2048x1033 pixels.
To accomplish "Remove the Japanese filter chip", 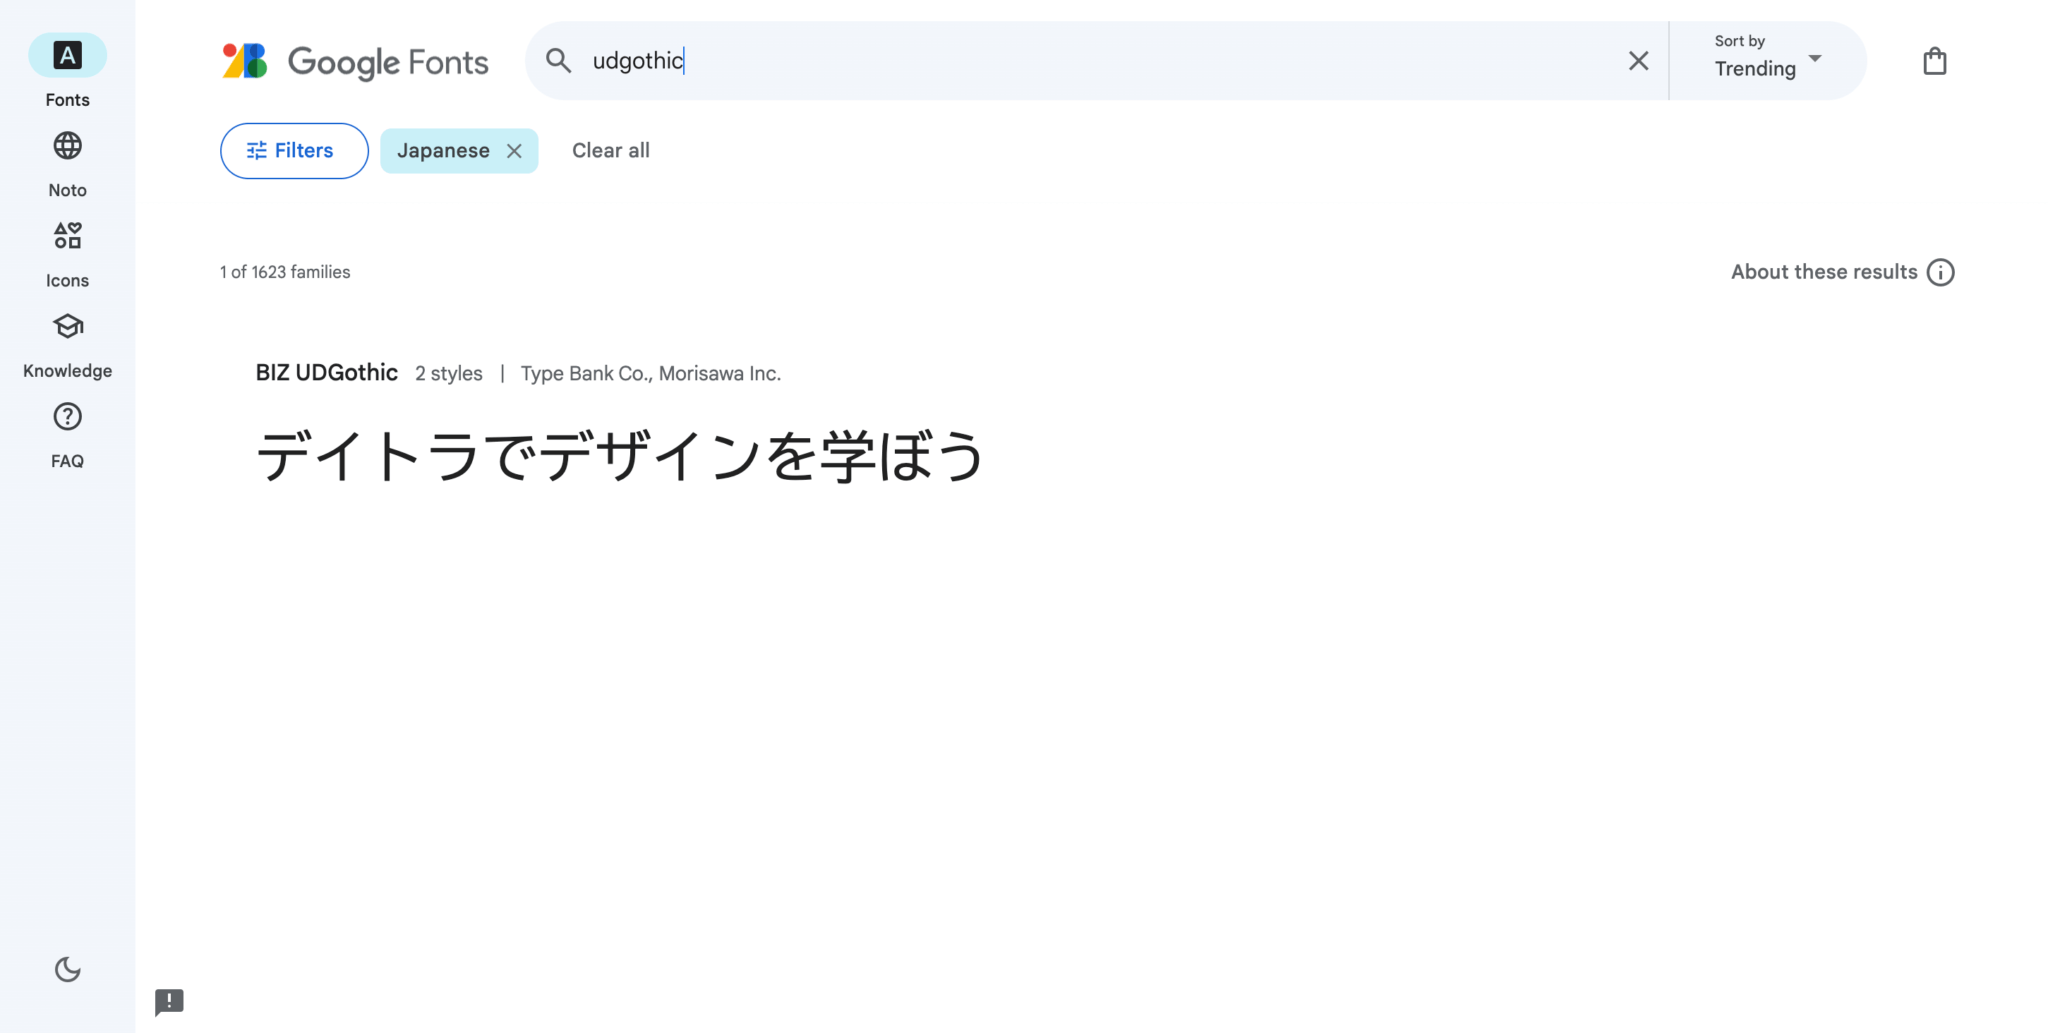I will (x=514, y=151).
